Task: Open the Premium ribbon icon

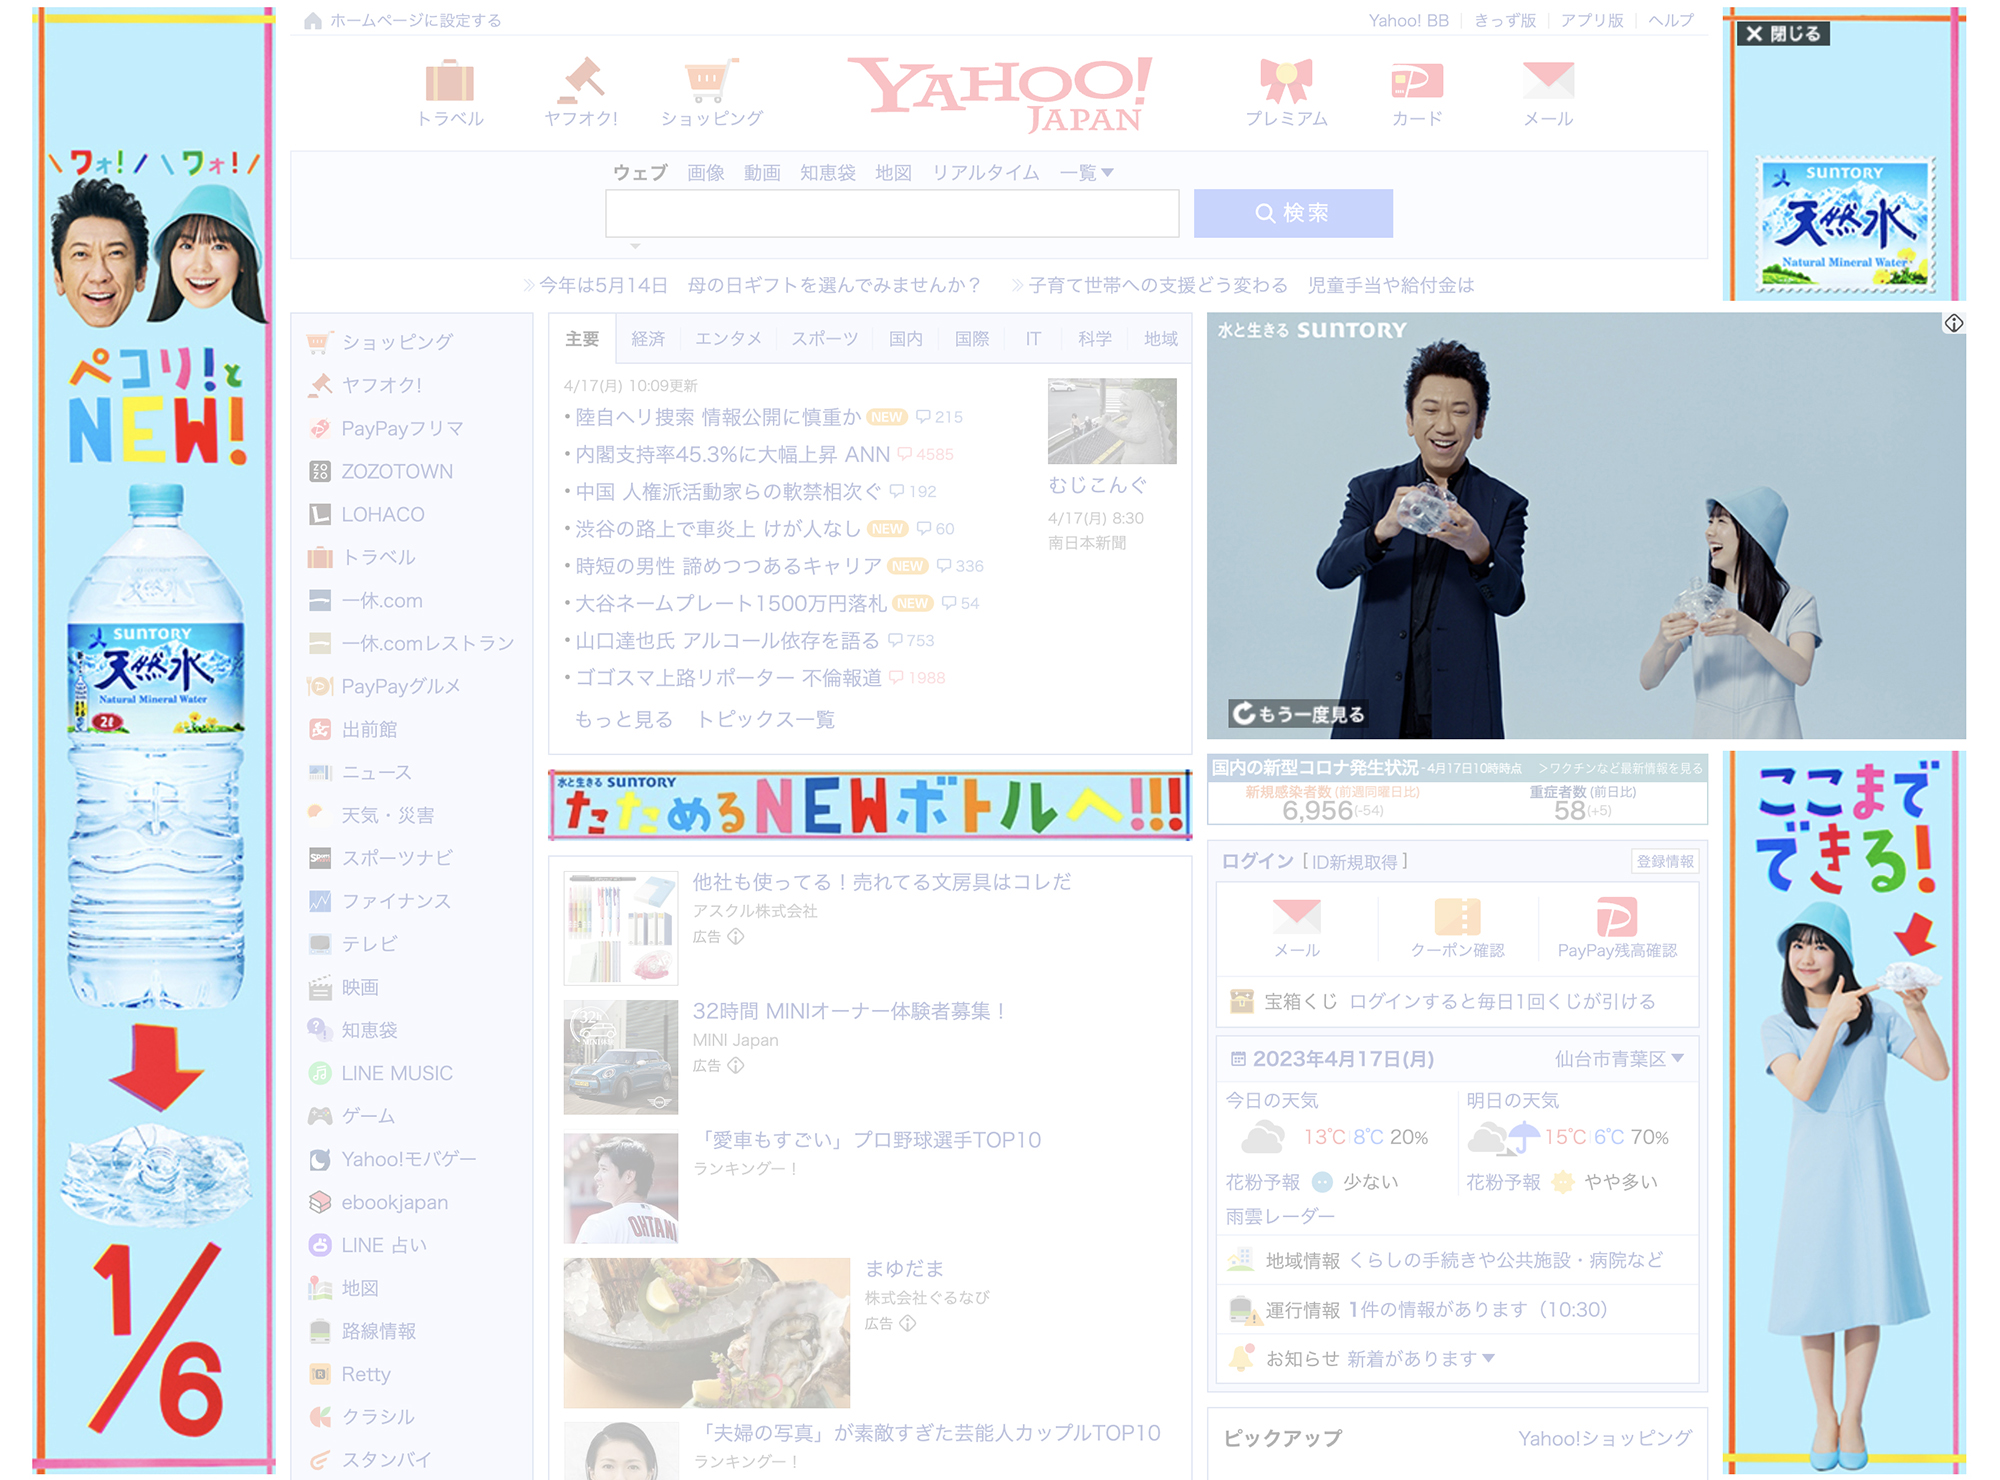Action: coord(1286,81)
